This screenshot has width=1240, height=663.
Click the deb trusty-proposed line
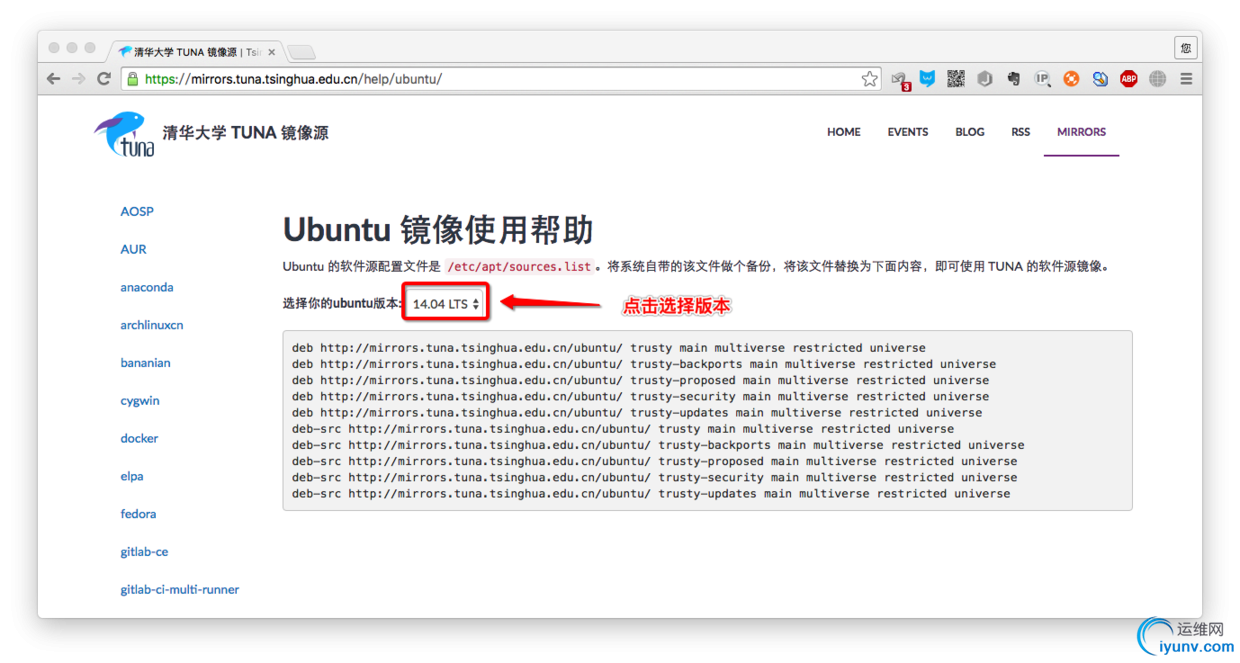[x=640, y=380]
